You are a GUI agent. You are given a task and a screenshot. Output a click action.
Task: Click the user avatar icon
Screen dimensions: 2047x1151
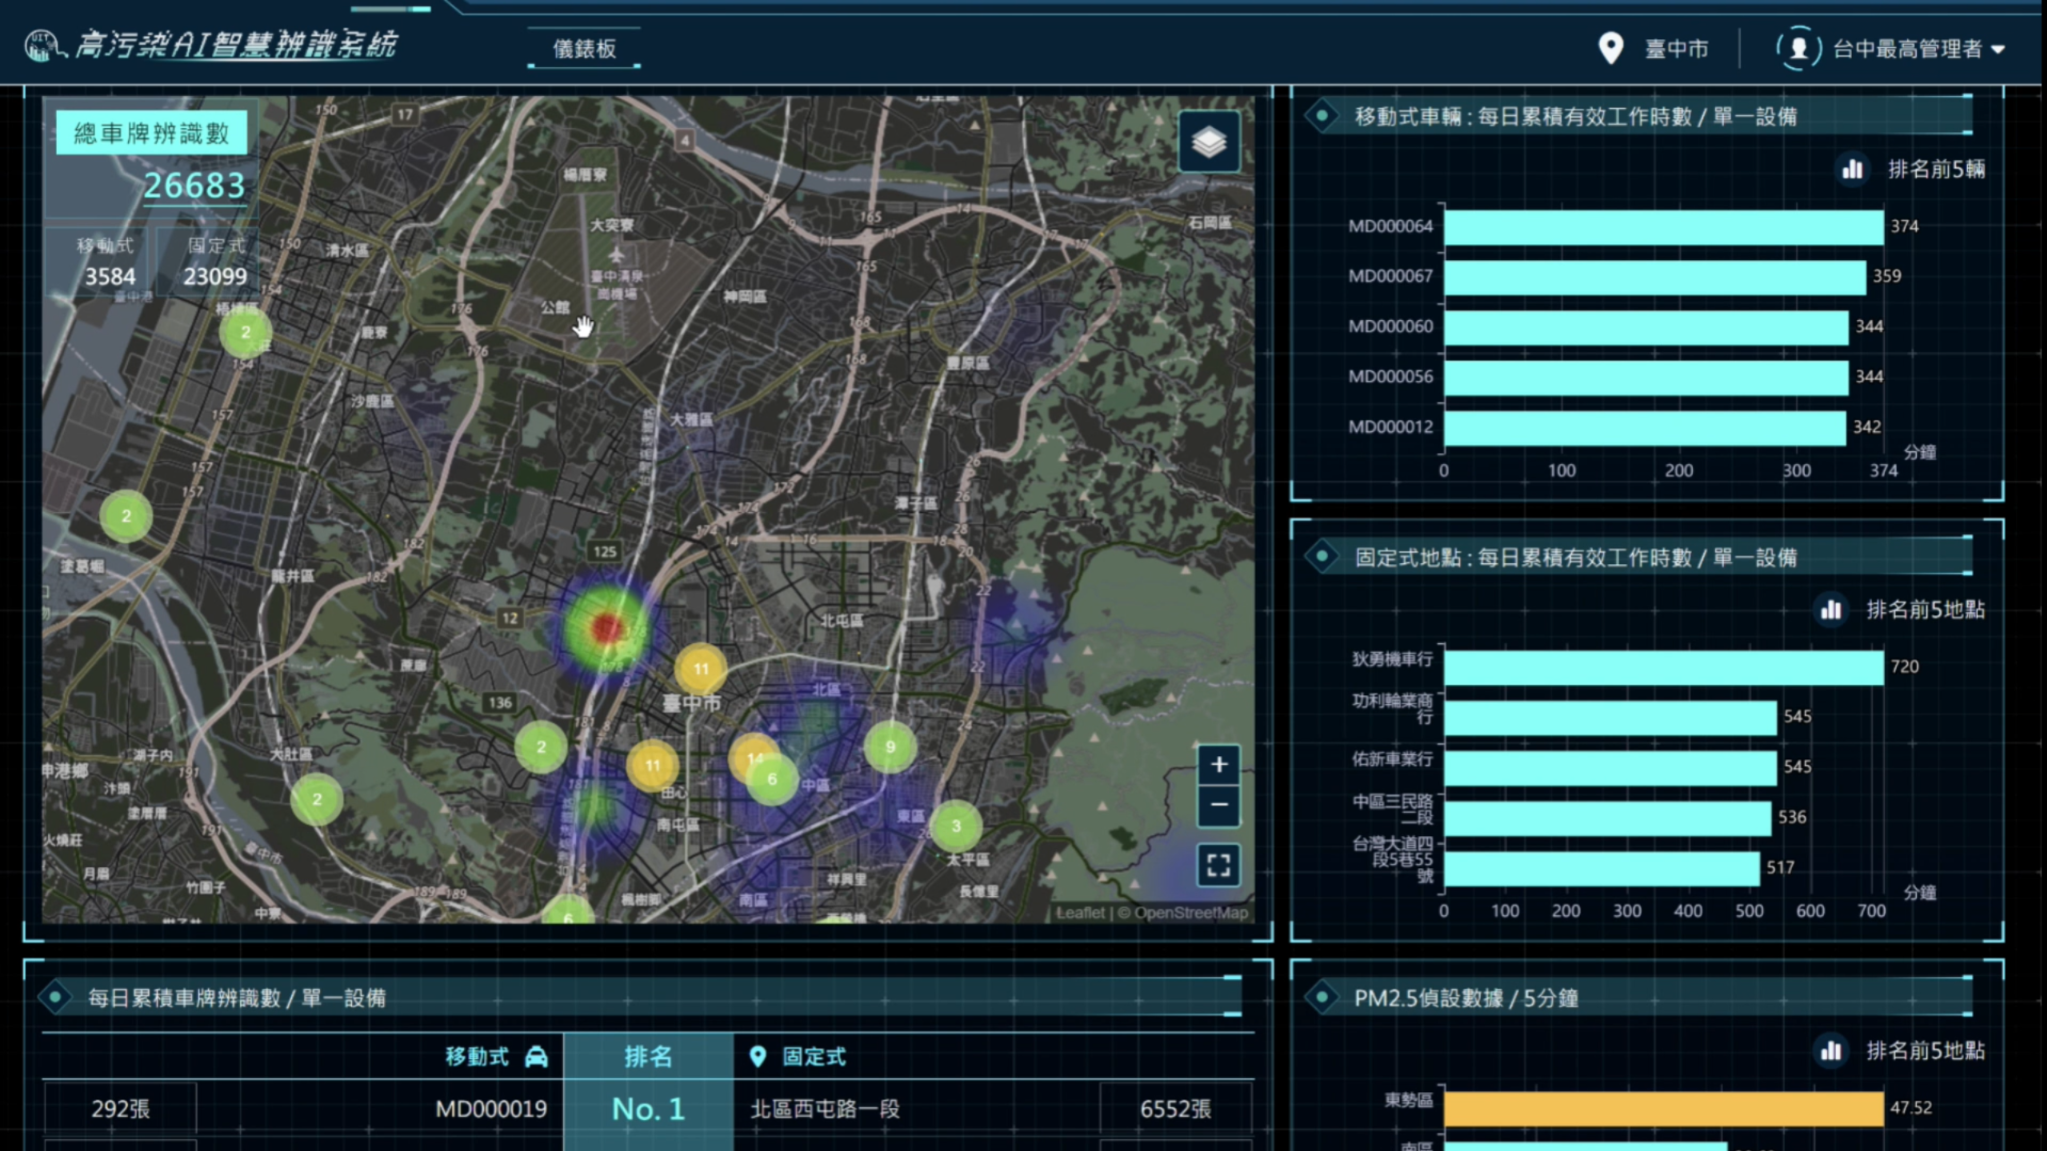(1798, 48)
